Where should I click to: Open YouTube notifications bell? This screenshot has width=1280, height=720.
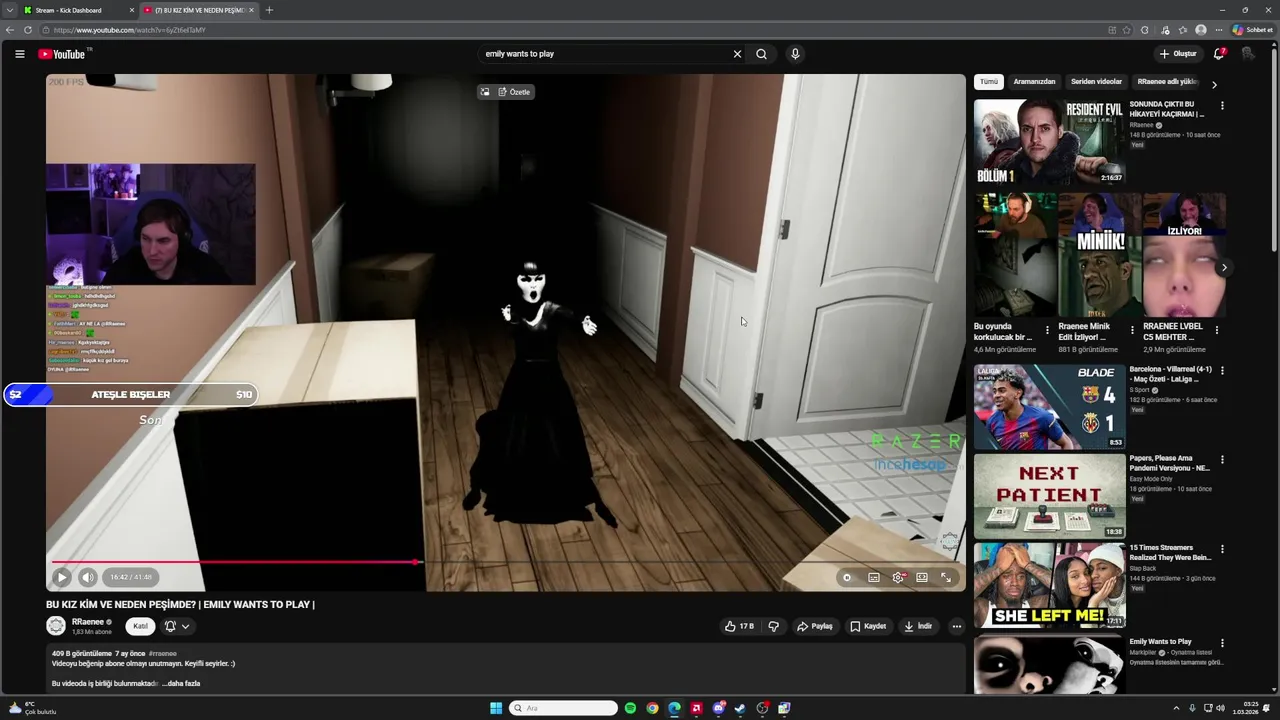click(1219, 54)
